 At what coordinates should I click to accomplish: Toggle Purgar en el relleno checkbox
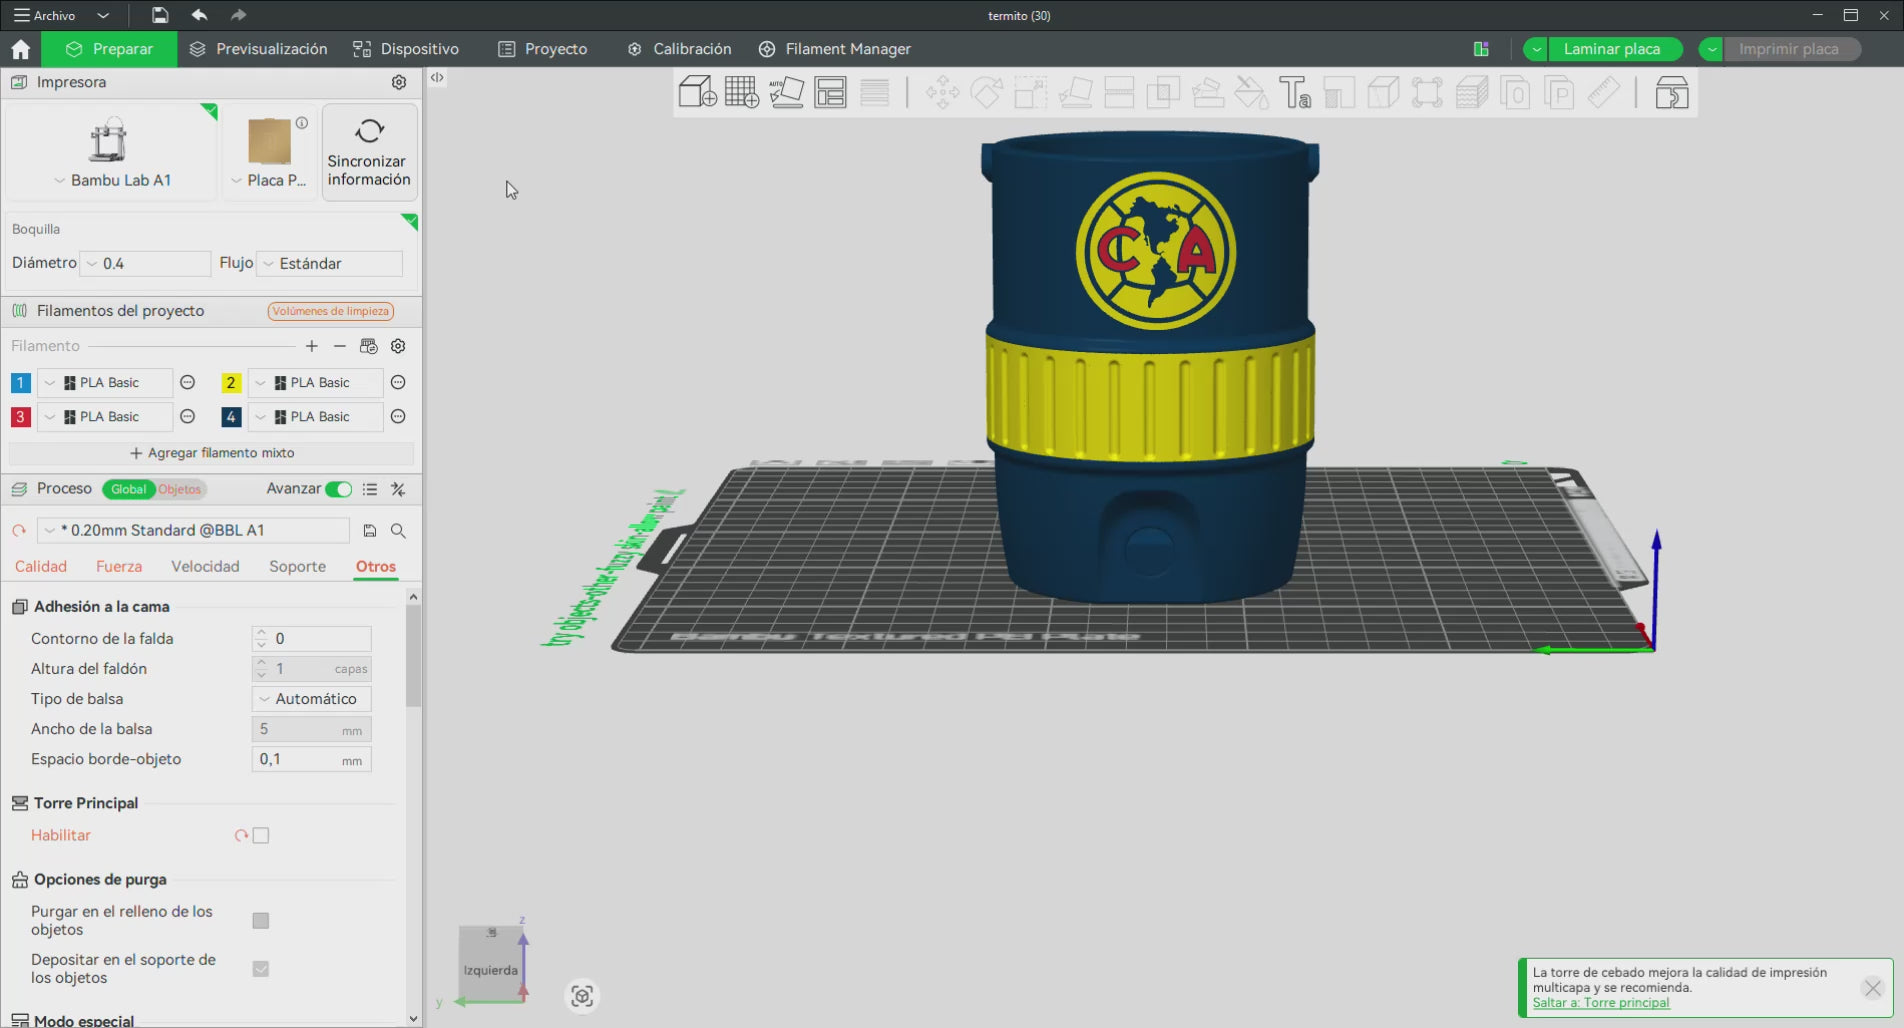261,921
